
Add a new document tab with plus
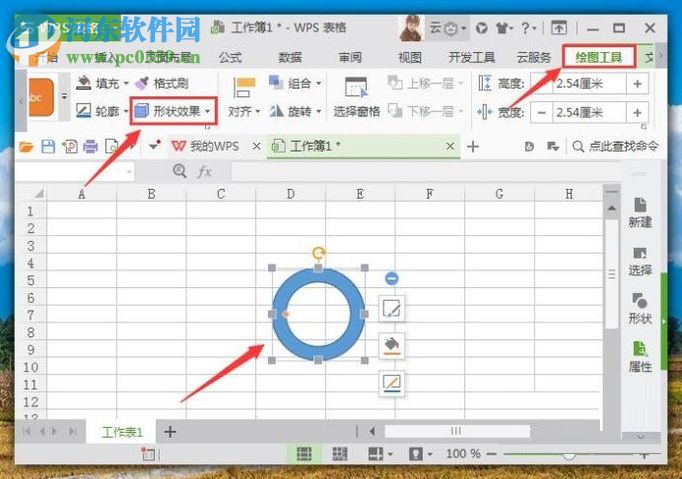pyautogui.click(x=473, y=147)
